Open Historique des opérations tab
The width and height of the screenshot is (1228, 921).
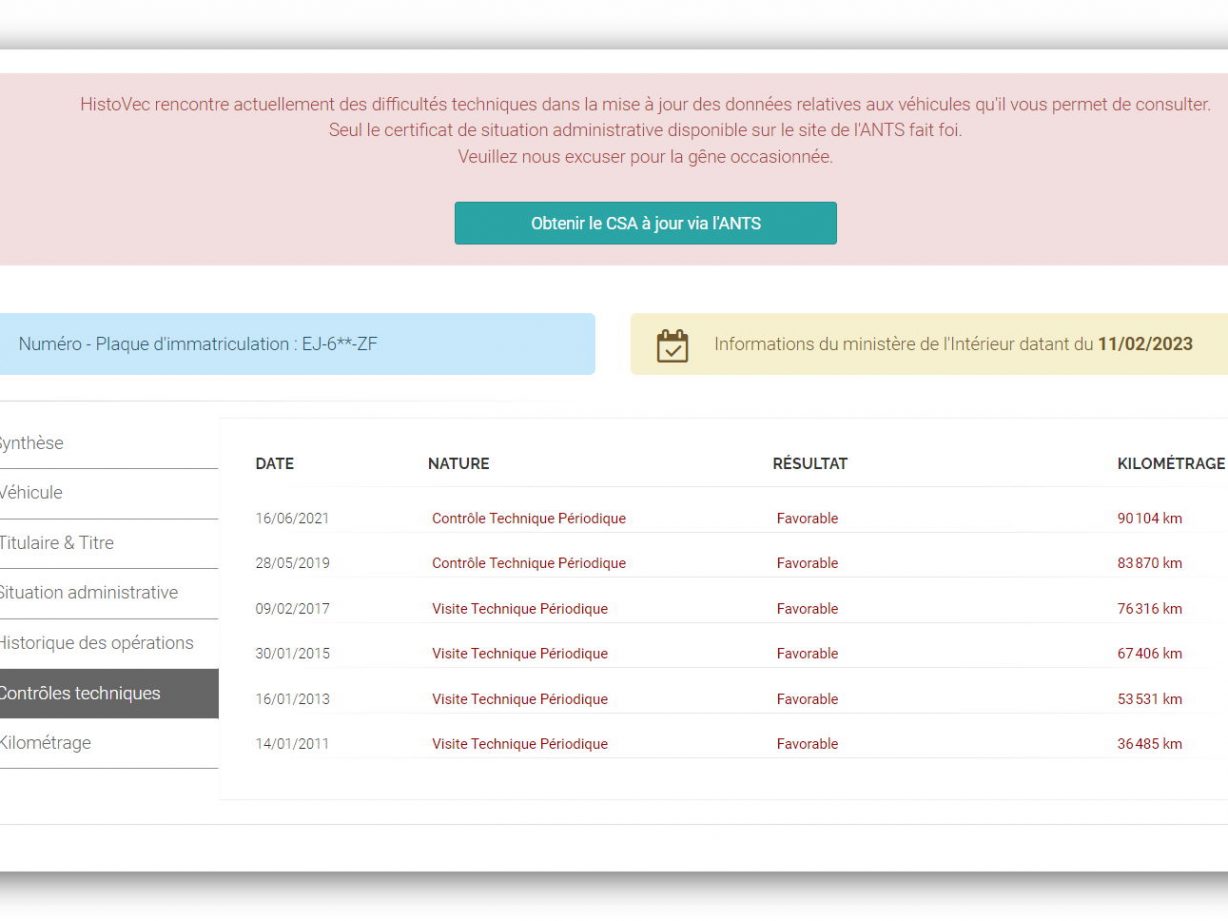97,643
